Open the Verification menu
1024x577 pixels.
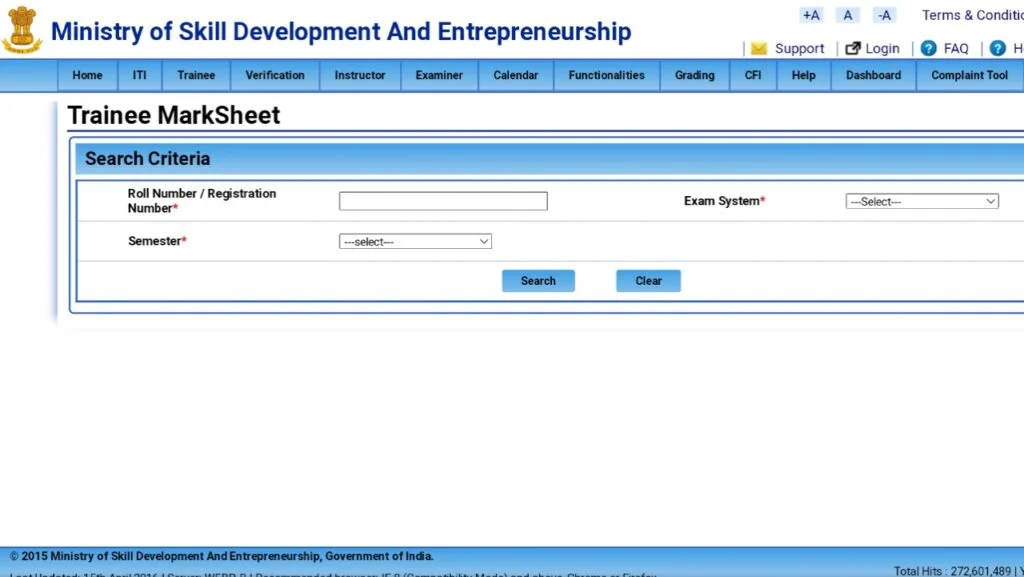pyautogui.click(x=275, y=75)
